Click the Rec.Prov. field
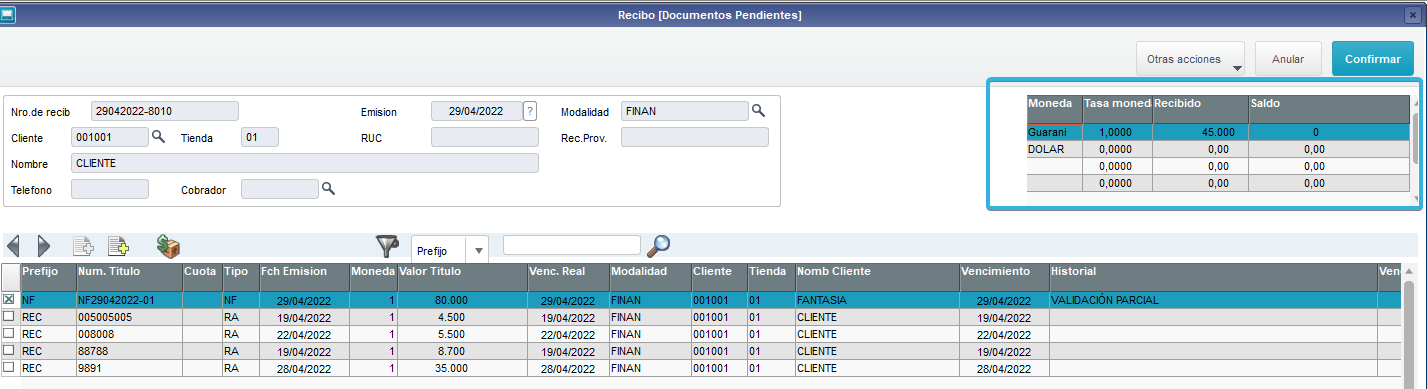1427x389 pixels. [x=695, y=137]
